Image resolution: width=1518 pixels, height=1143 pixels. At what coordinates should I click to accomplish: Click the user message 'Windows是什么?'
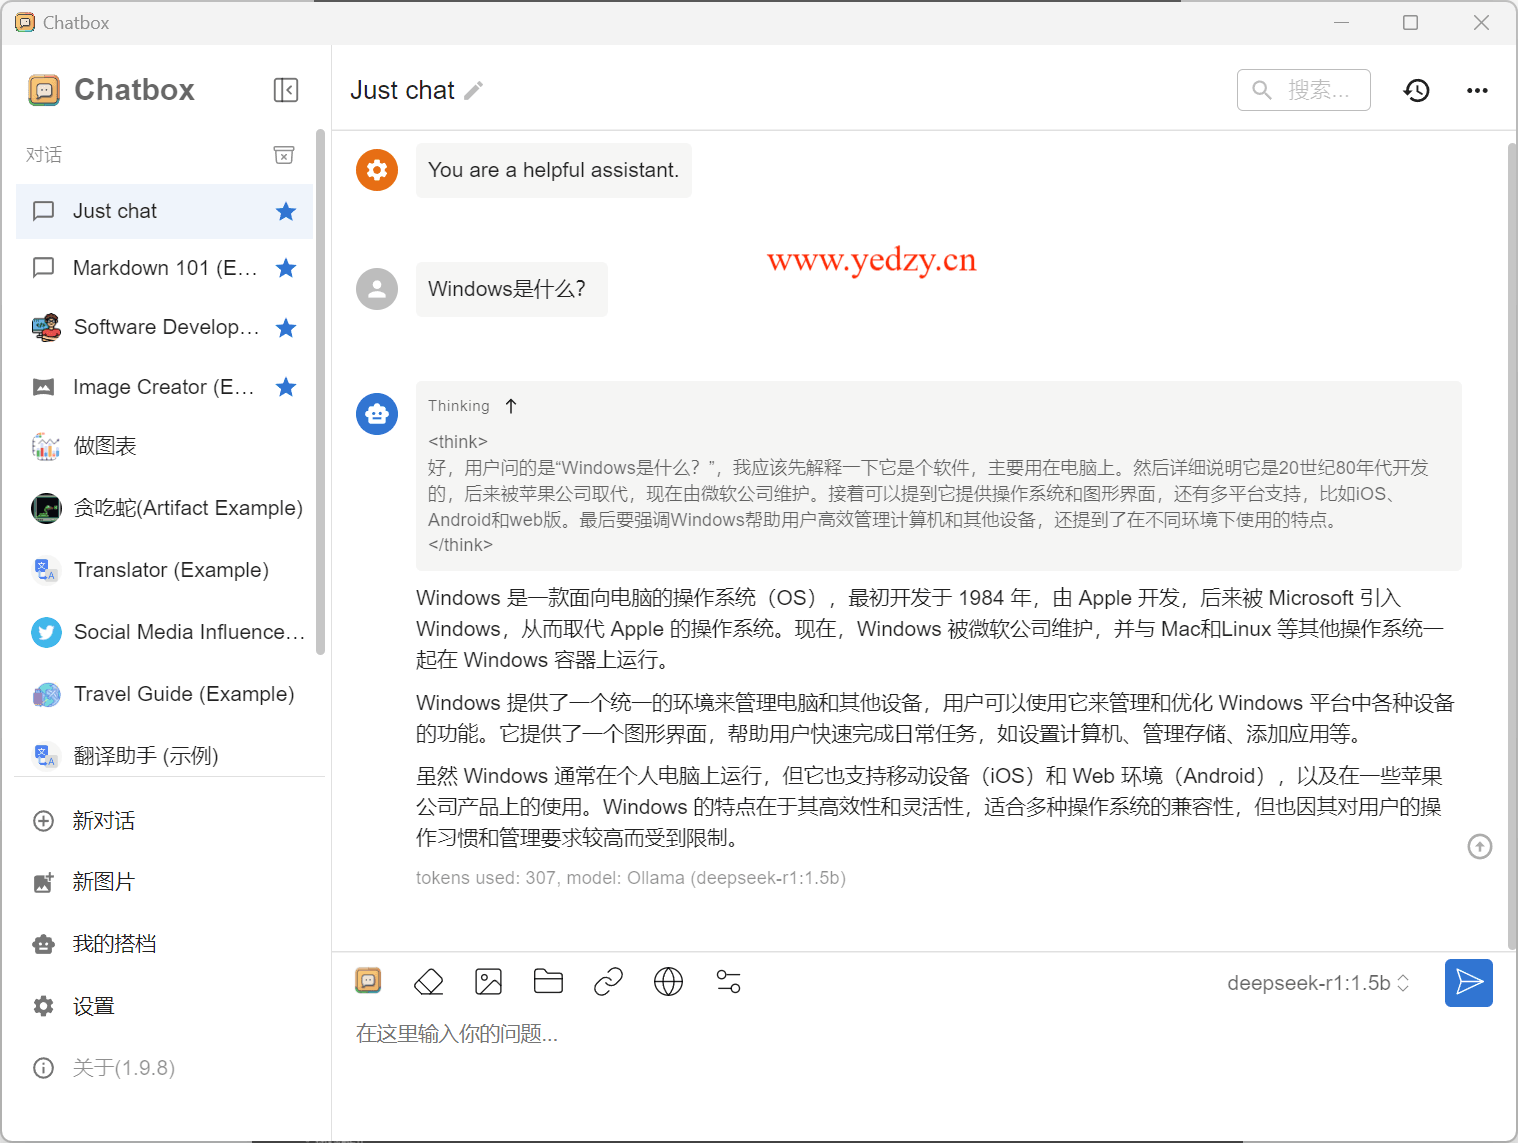511,289
